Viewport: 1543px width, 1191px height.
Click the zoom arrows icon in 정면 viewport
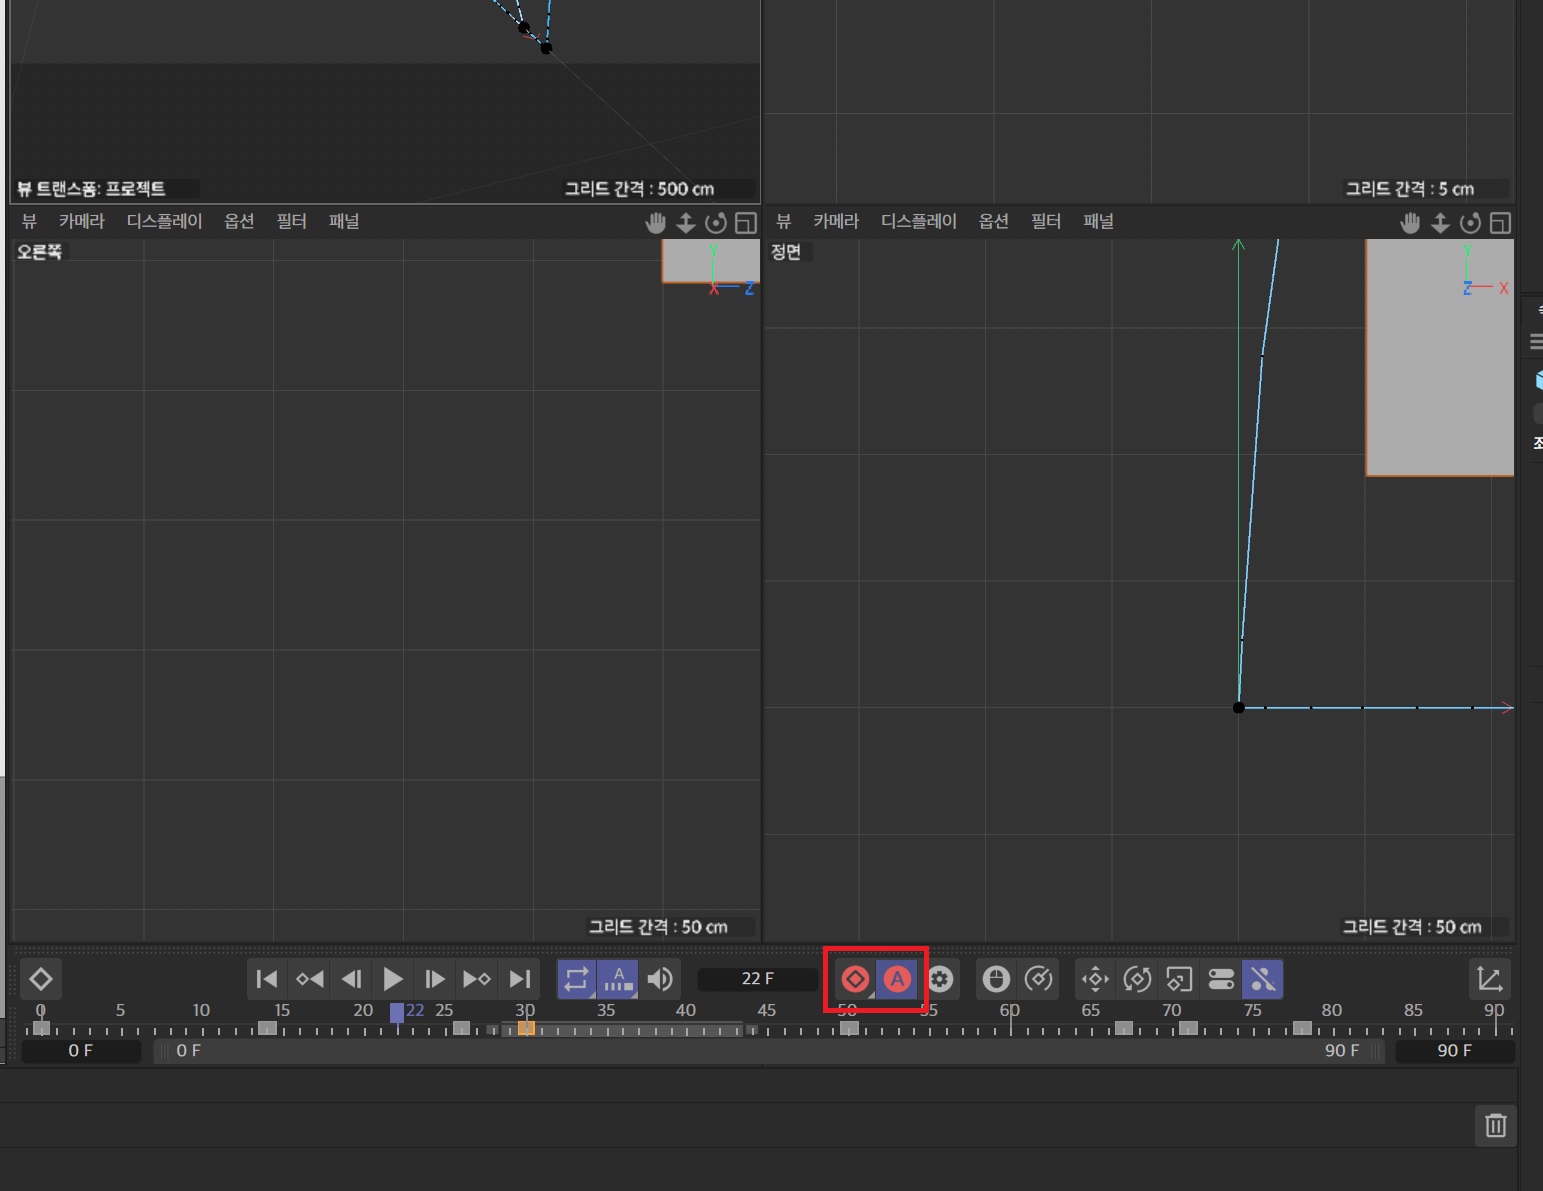pos(1440,223)
